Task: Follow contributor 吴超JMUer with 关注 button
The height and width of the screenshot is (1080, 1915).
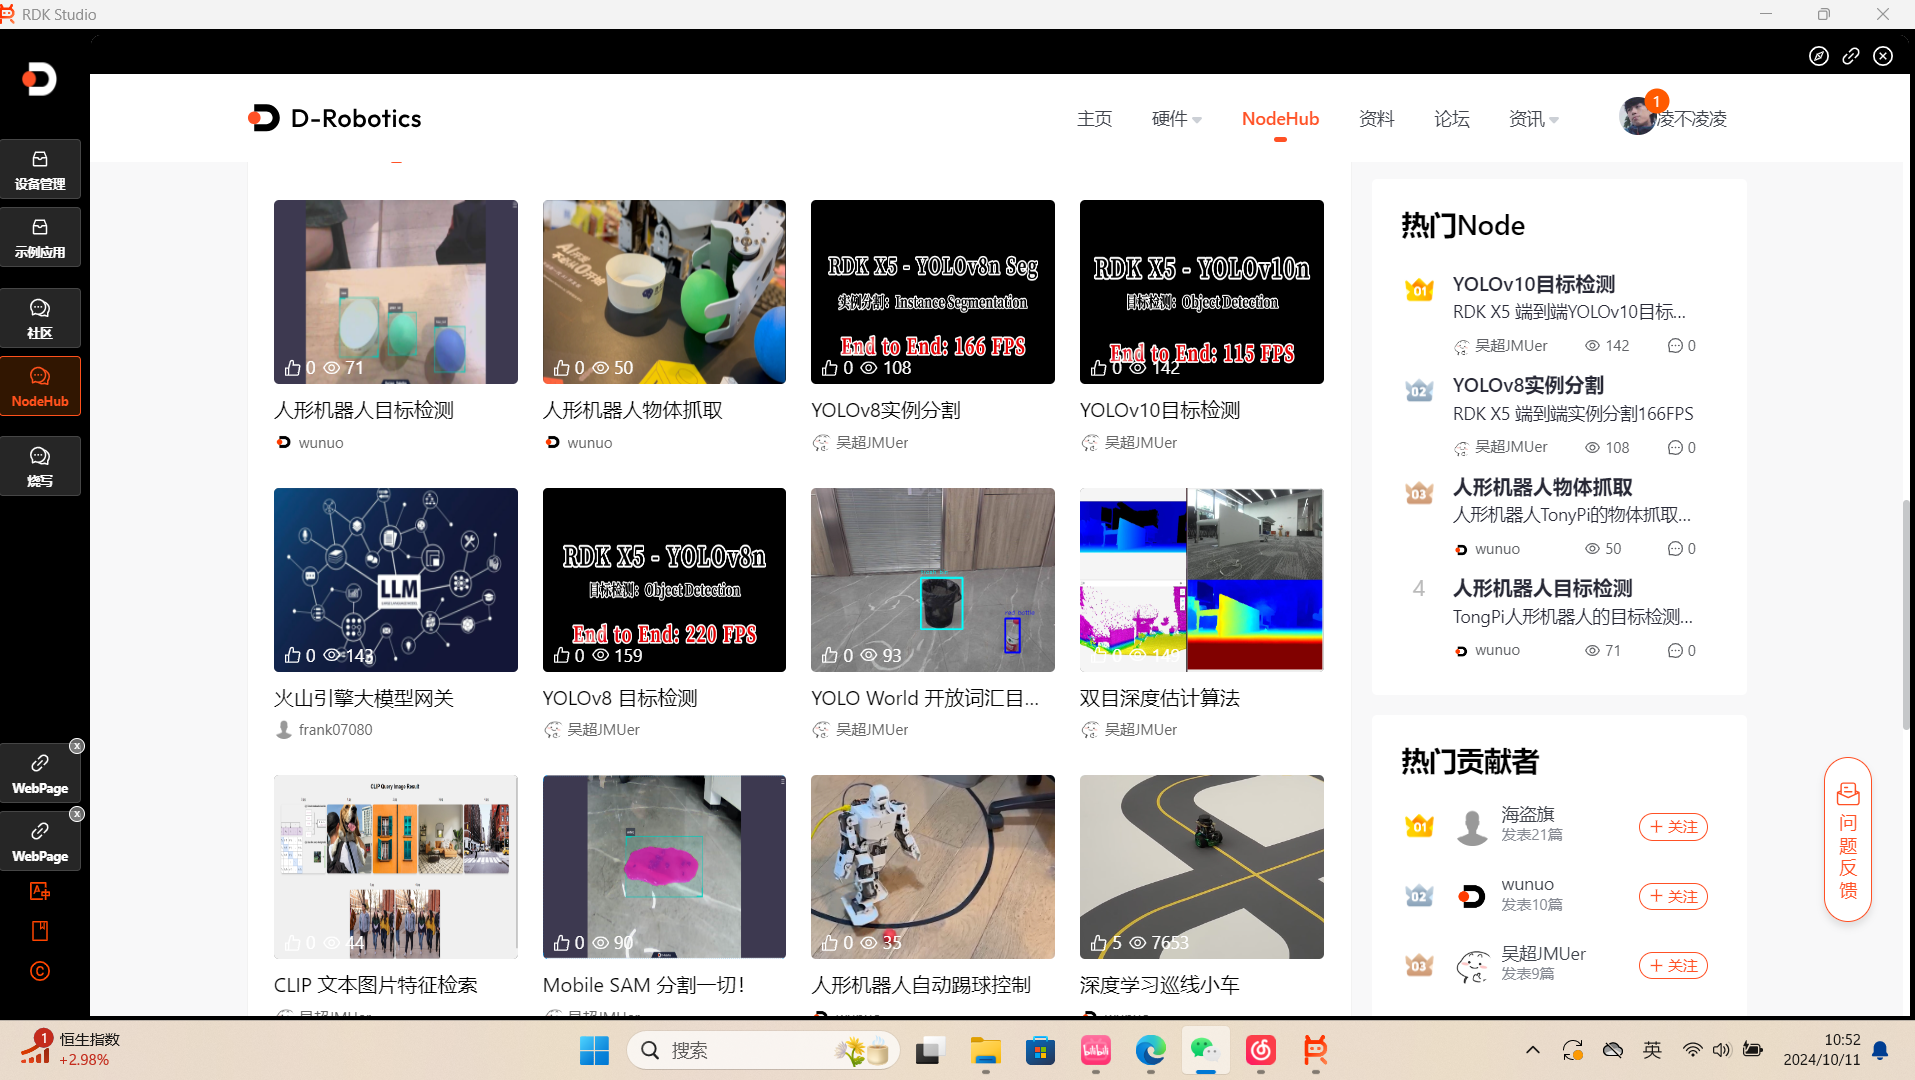Action: pos(1673,966)
